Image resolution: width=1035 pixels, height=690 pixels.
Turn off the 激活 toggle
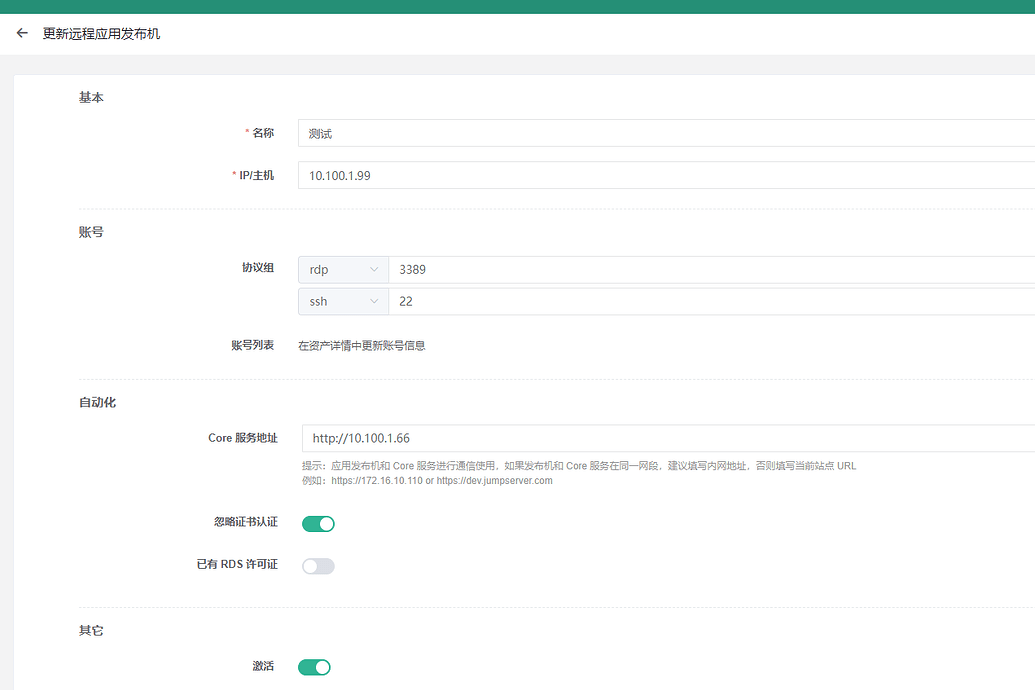coord(314,667)
